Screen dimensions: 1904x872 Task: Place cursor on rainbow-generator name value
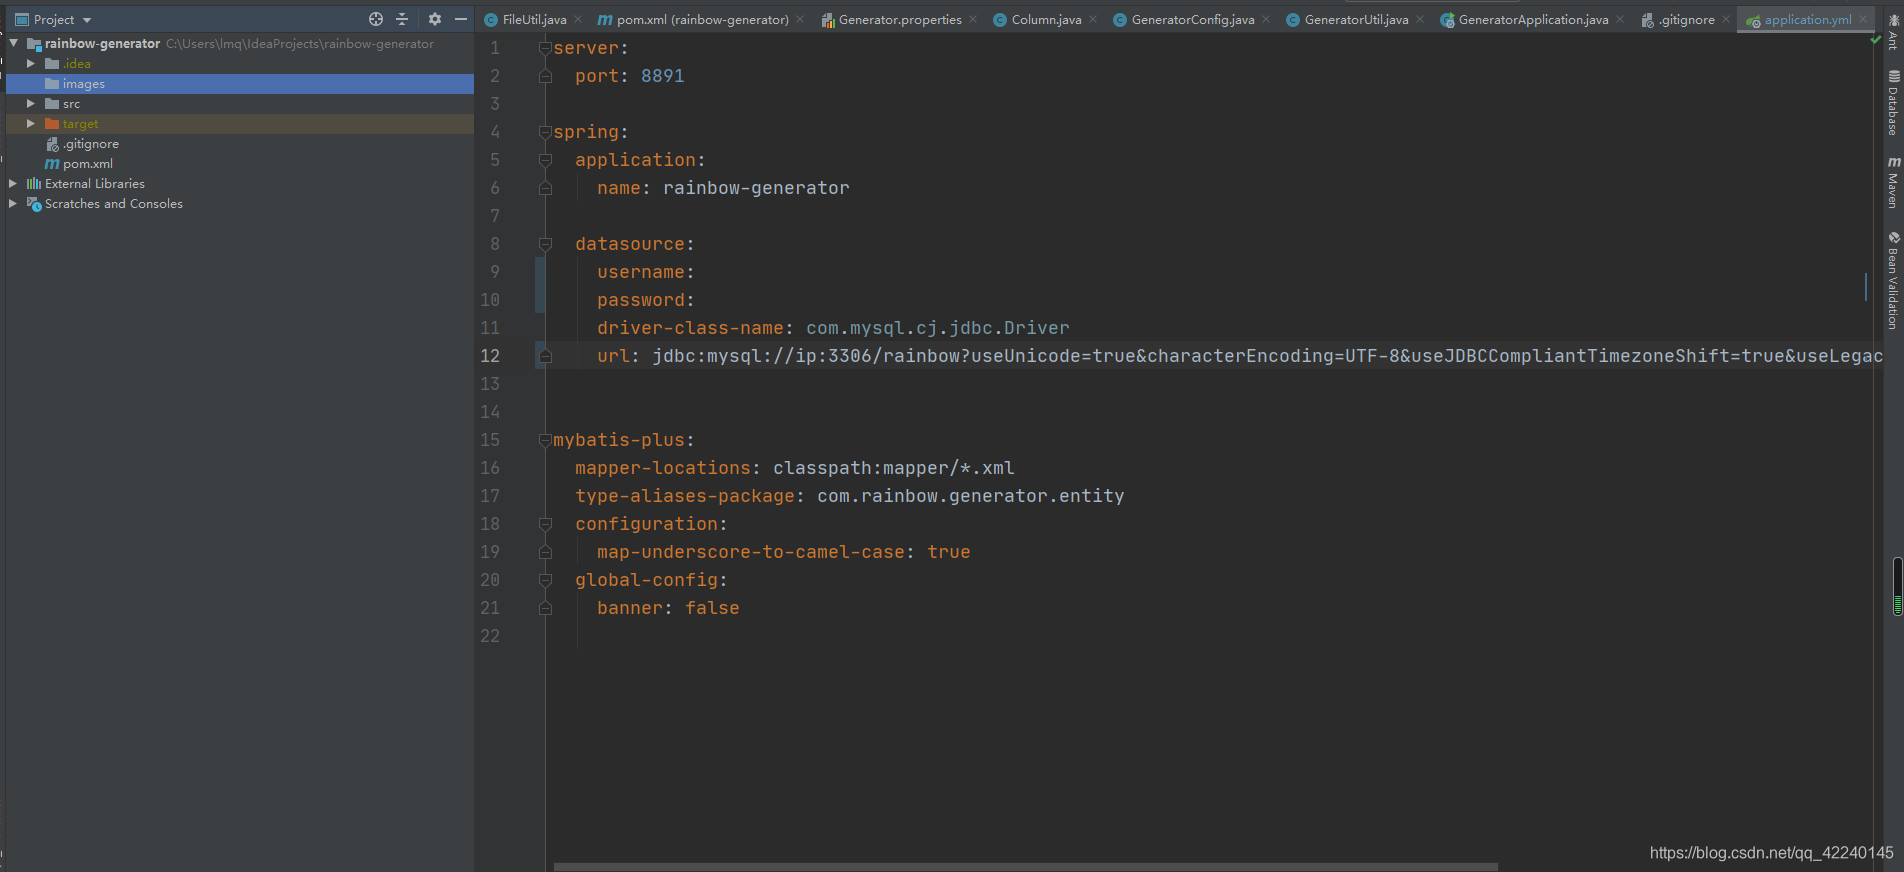tap(756, 188)
